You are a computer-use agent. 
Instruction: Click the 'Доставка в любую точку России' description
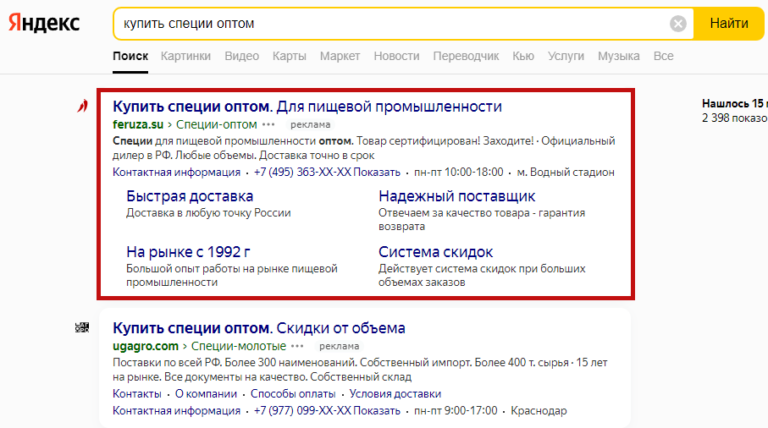point(209,213)
